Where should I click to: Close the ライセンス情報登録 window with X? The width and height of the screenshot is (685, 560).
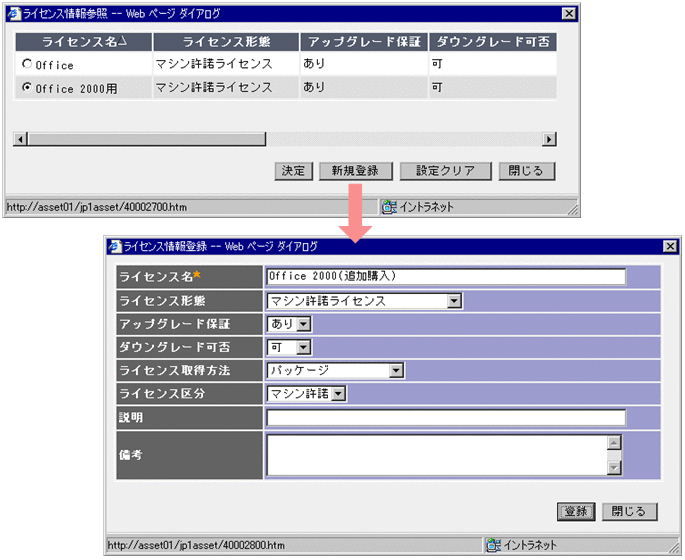click(x=670, y=246)
